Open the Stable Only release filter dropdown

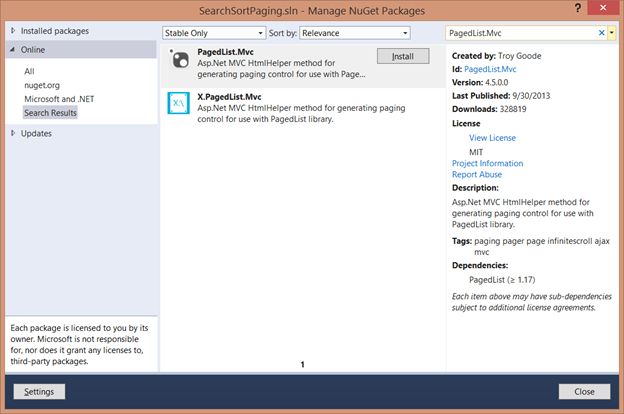(214, 33)
